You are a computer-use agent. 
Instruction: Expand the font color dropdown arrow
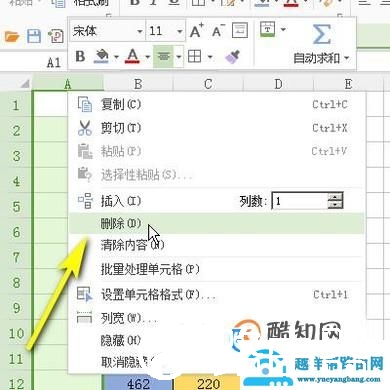tap(147, 57)
